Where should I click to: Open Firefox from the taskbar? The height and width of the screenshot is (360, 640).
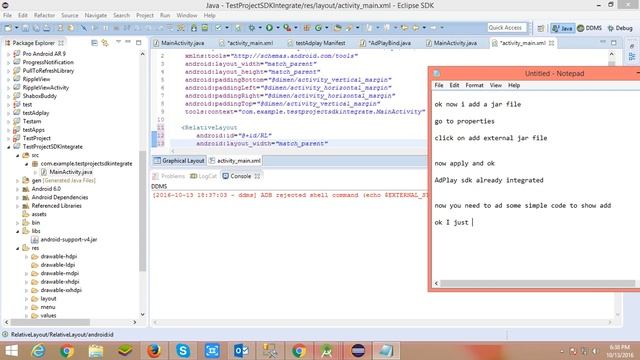tap(154, 351)
